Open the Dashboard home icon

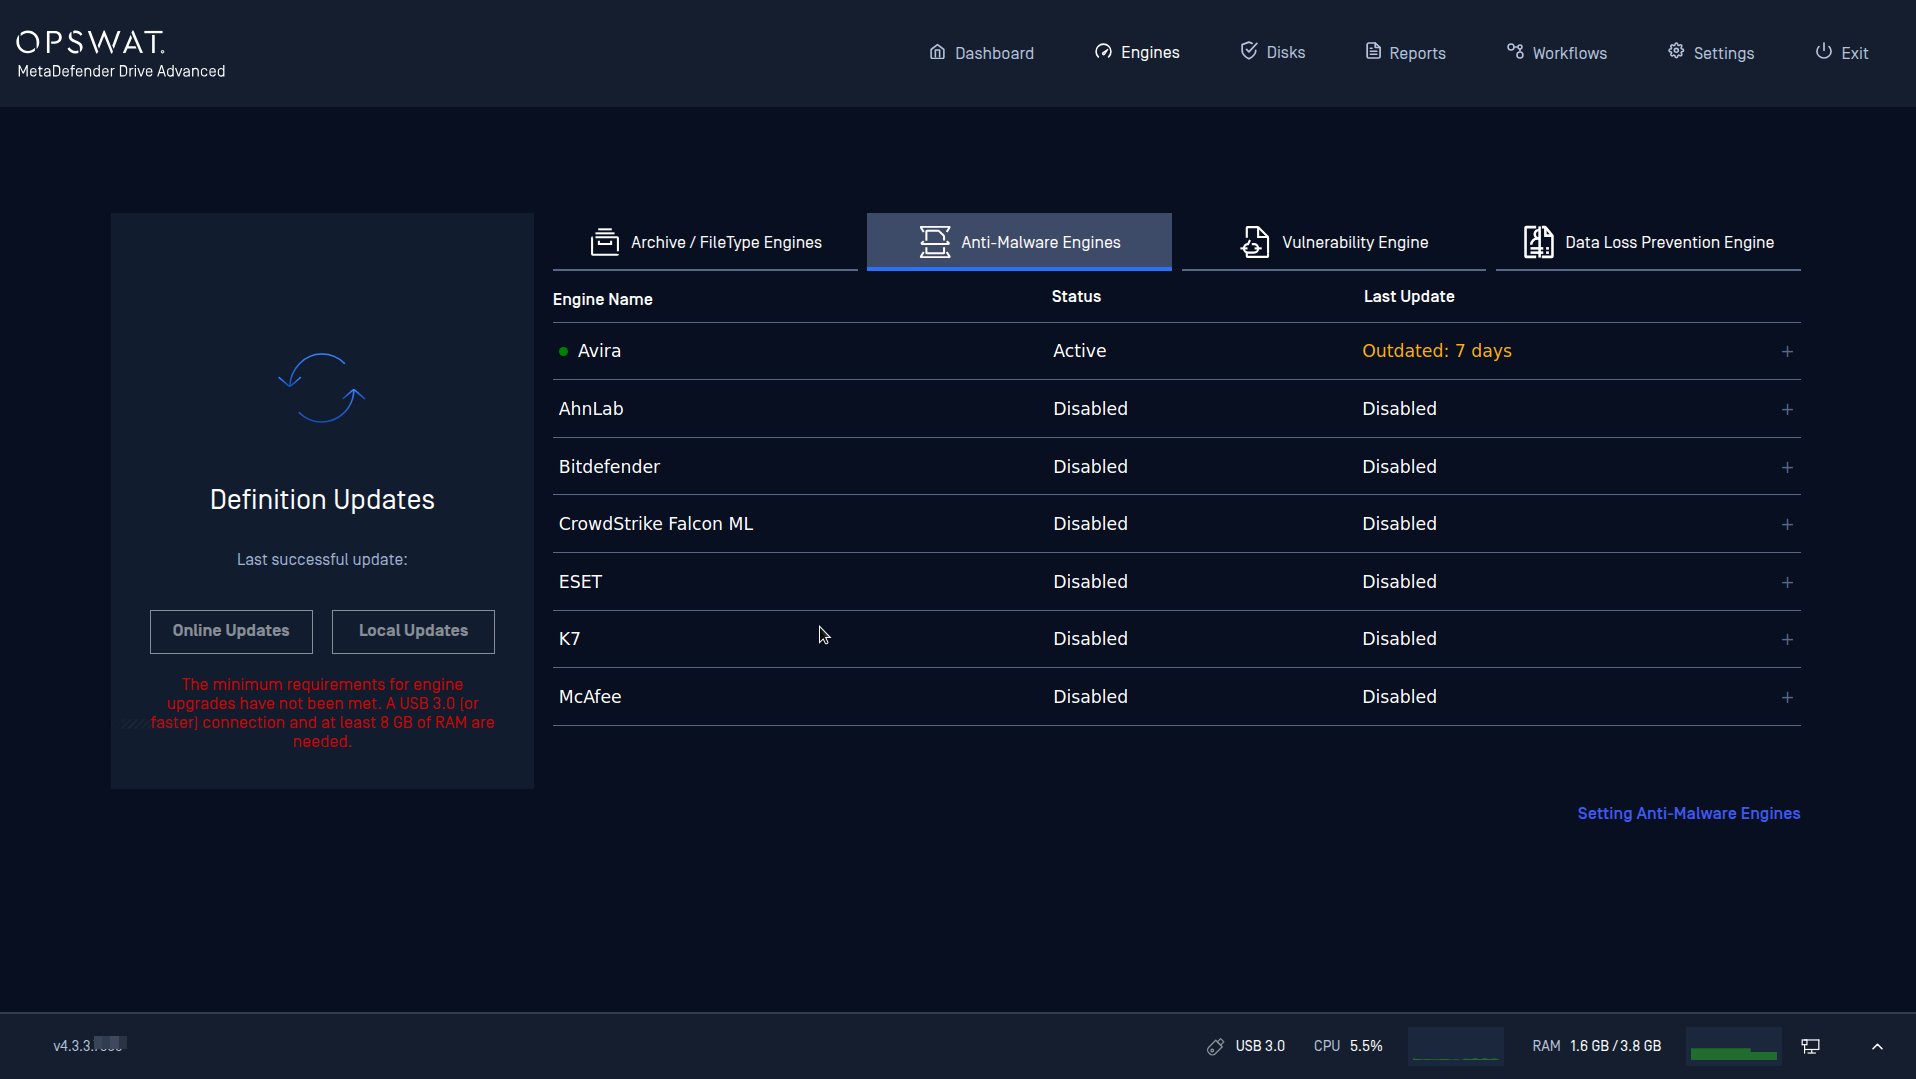(937, 52)
